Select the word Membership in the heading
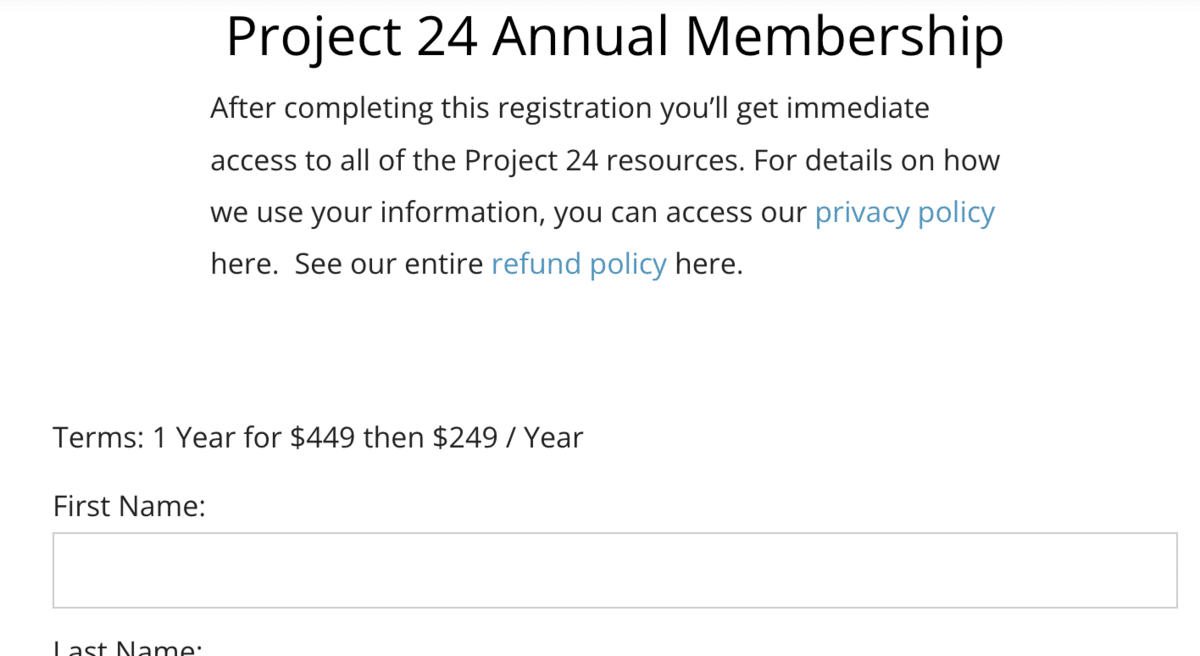Image resolution: width=1200 pixels, height=656 pixels. click(x=845, y=37)
